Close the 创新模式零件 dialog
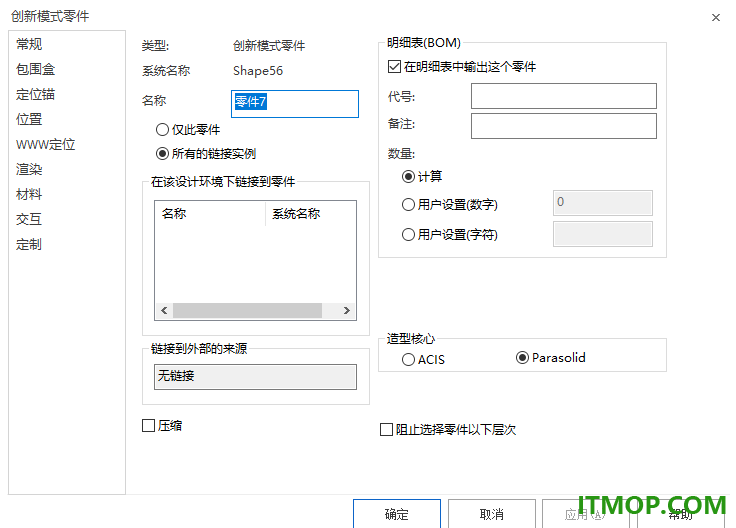Screen dimensions: 736x528 (715, 17)
